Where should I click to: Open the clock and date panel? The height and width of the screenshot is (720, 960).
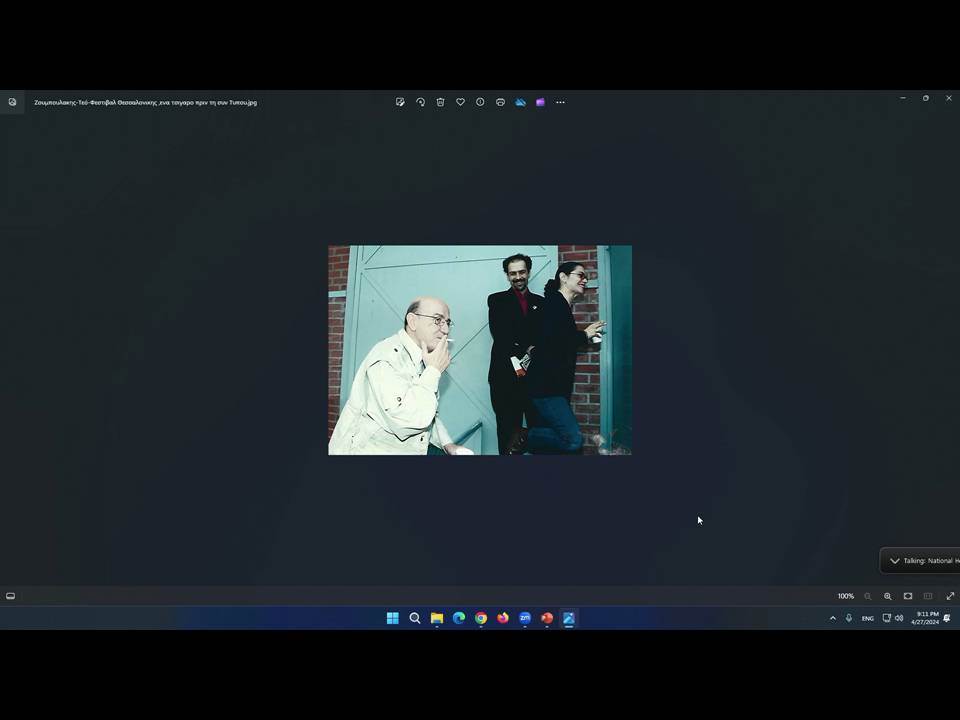pyautogui.click(x=924, y=618)
